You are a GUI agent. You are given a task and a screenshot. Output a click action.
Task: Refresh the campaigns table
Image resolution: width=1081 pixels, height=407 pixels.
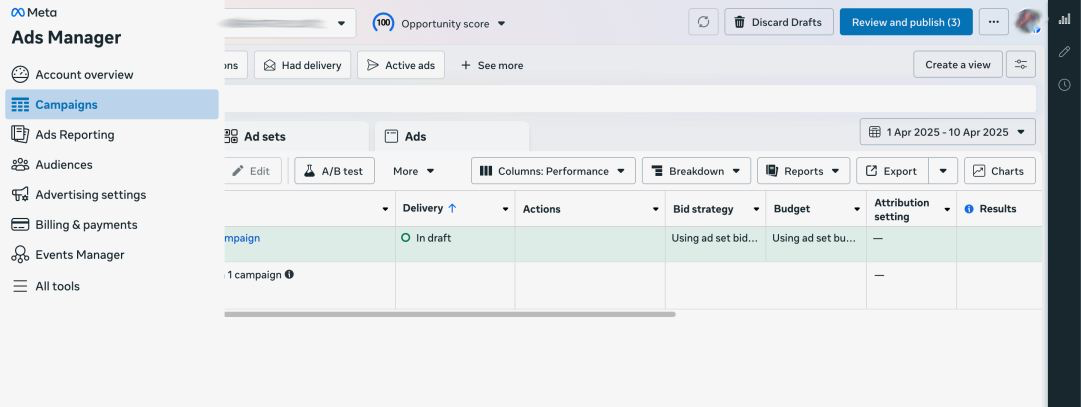[x=703, y=22]
